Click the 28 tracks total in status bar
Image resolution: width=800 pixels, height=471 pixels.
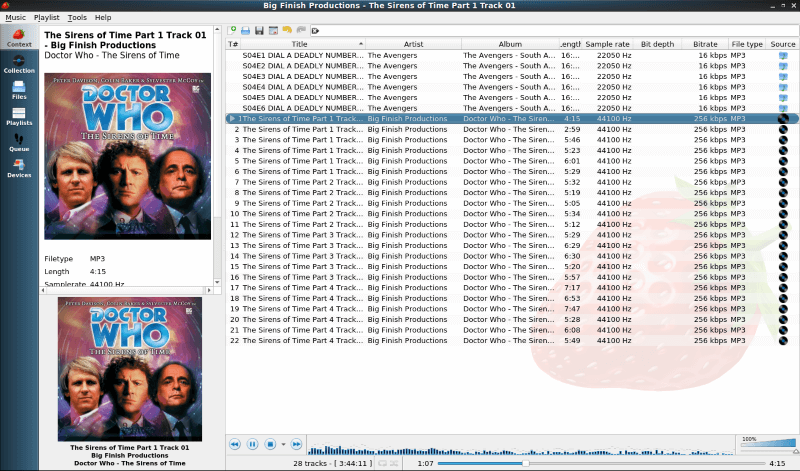pyautogui.click(x=333, y=463)
